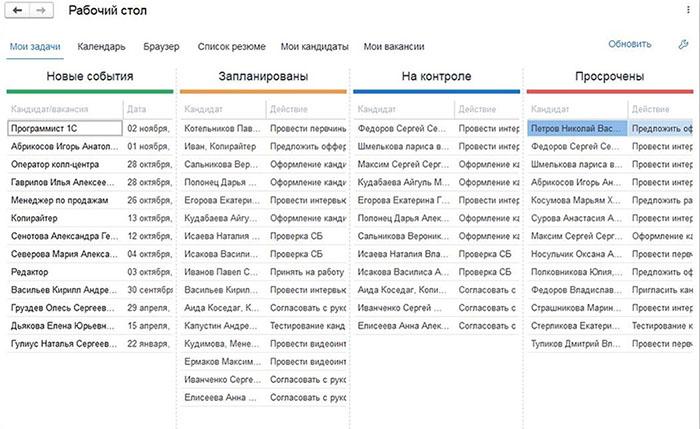Image resolution: width=700 pixels, height=429 pixels.
Task: Select Гулиус Наталья Сергеев... row
Action: coord(90,344)
